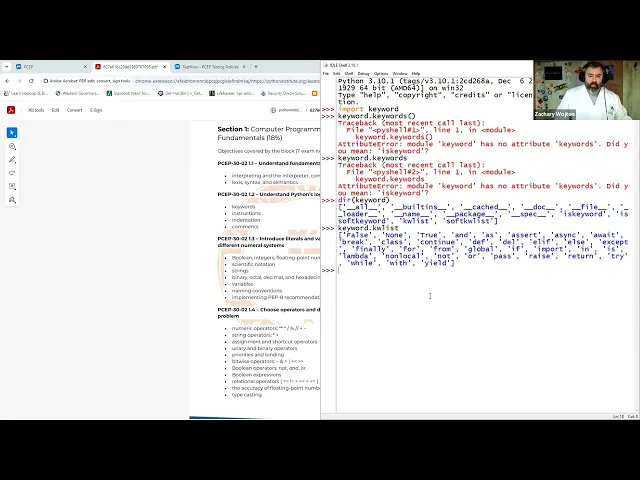This screenshot has width=640, height=480.
Task: Open a new Chrome tab with plus
Action: pos(256,67)
